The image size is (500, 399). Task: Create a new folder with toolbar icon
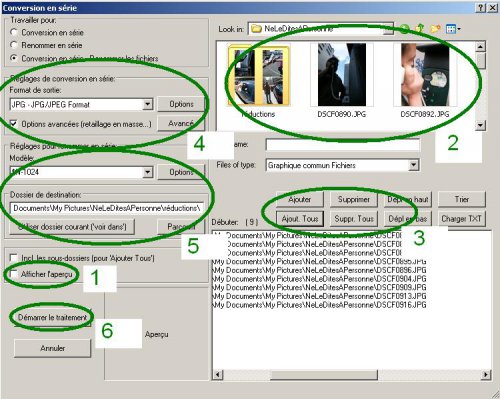click(435, 29)
